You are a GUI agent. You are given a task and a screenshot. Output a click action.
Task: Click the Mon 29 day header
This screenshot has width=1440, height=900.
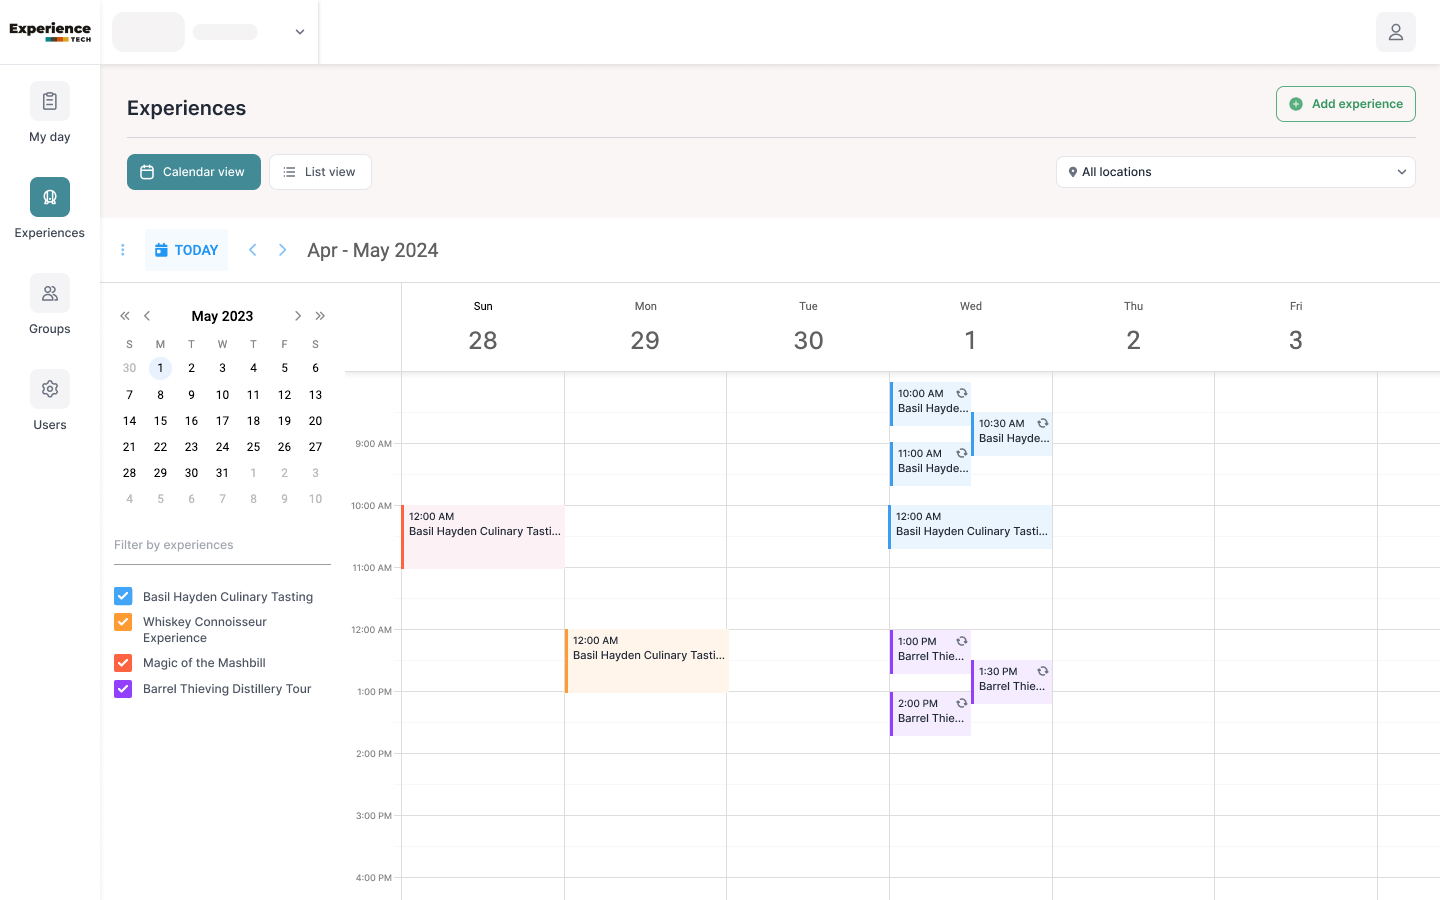click(645, 328)
